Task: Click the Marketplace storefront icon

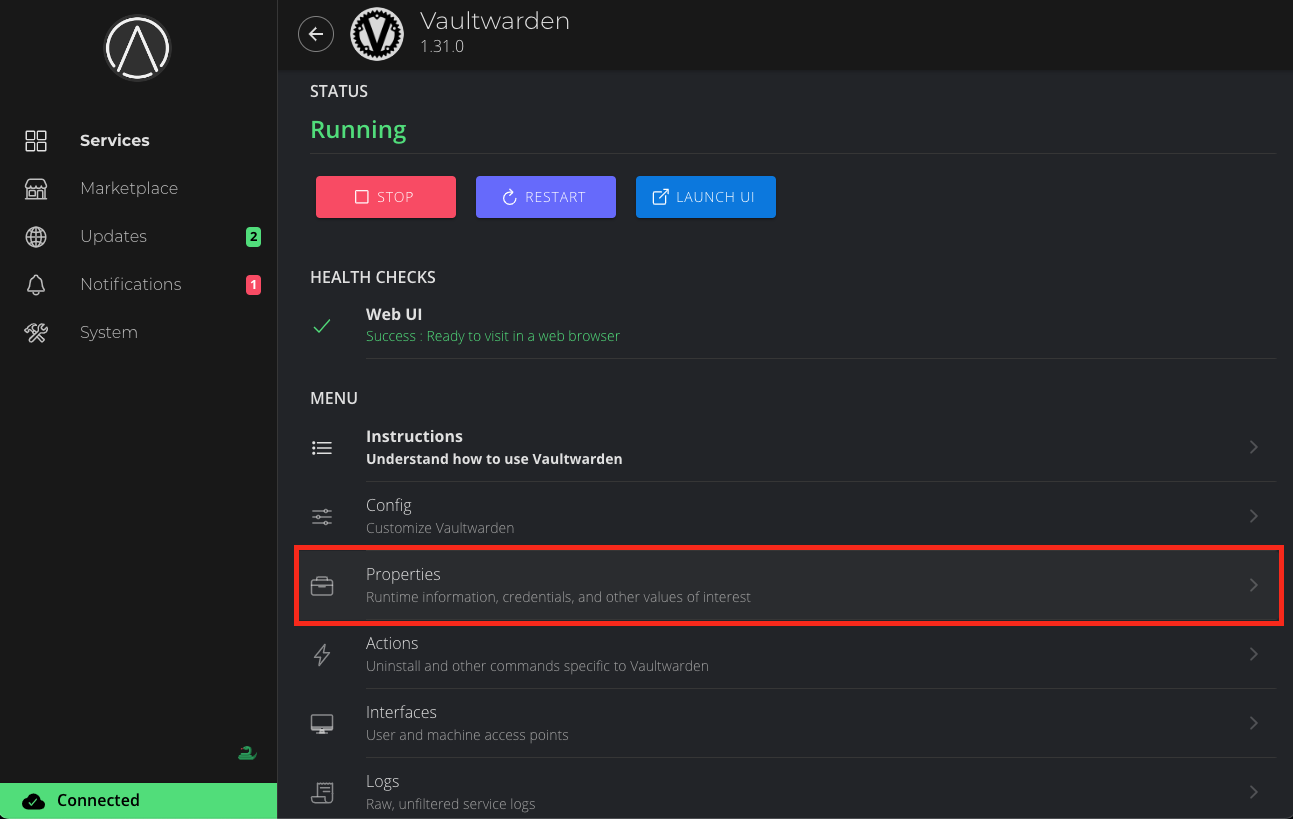Action: [36, 189]
